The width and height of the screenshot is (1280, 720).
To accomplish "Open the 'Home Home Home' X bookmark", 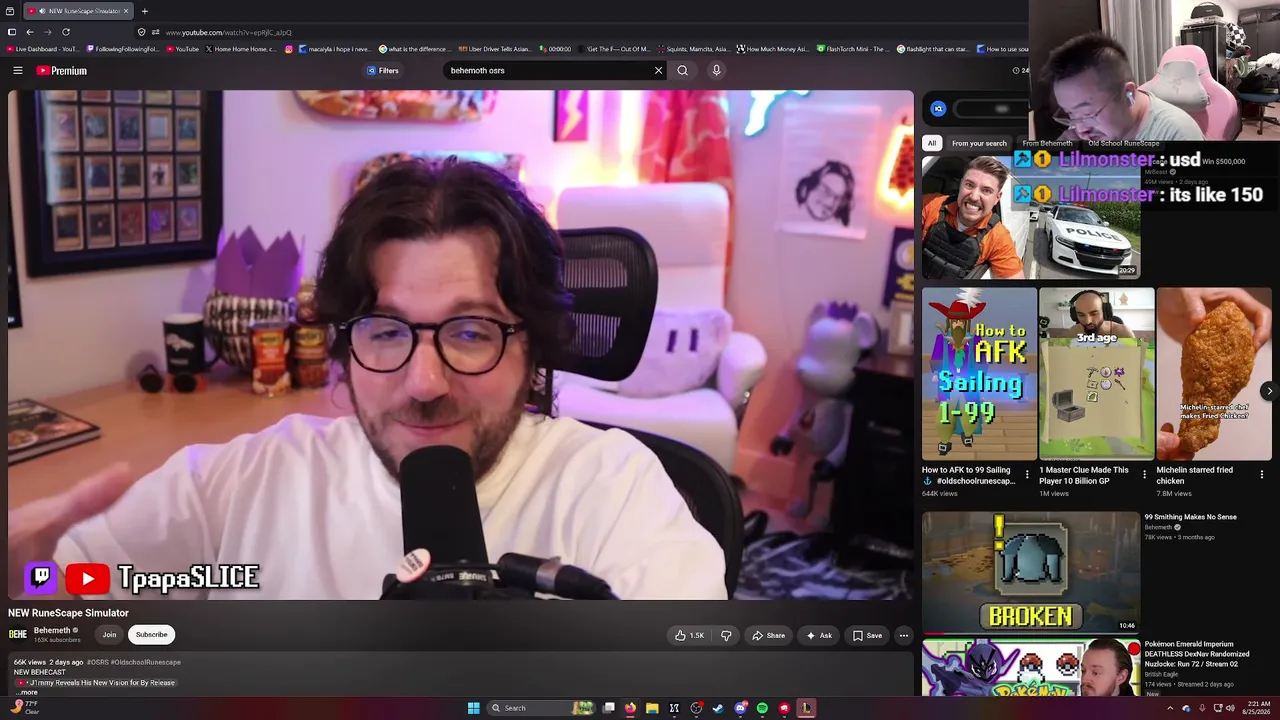I will click(241, 49).
